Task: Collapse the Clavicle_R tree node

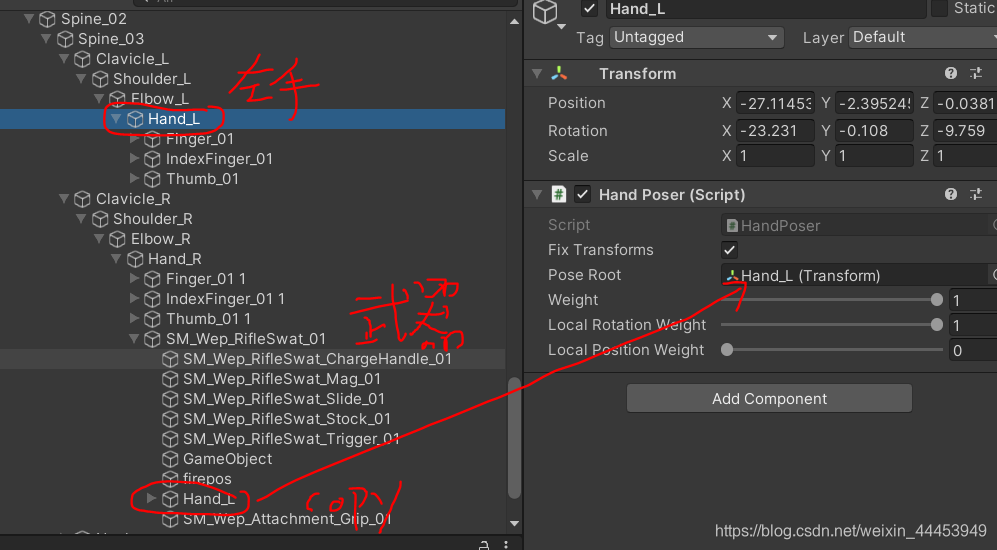Action: [64, 199]
